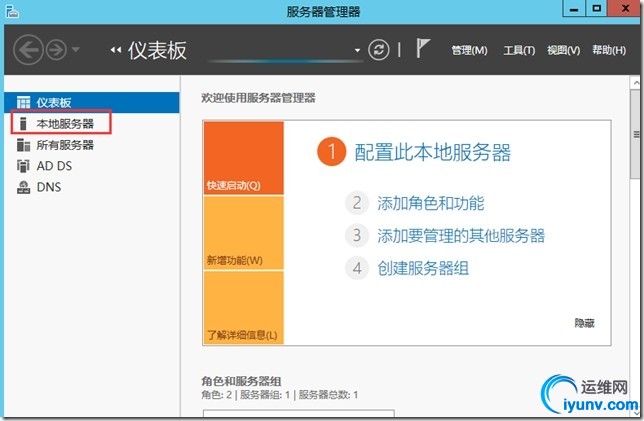This screenshot has height=421, width=644.
Task: Open the 管理(M) menu
Action: pos(469,50)
